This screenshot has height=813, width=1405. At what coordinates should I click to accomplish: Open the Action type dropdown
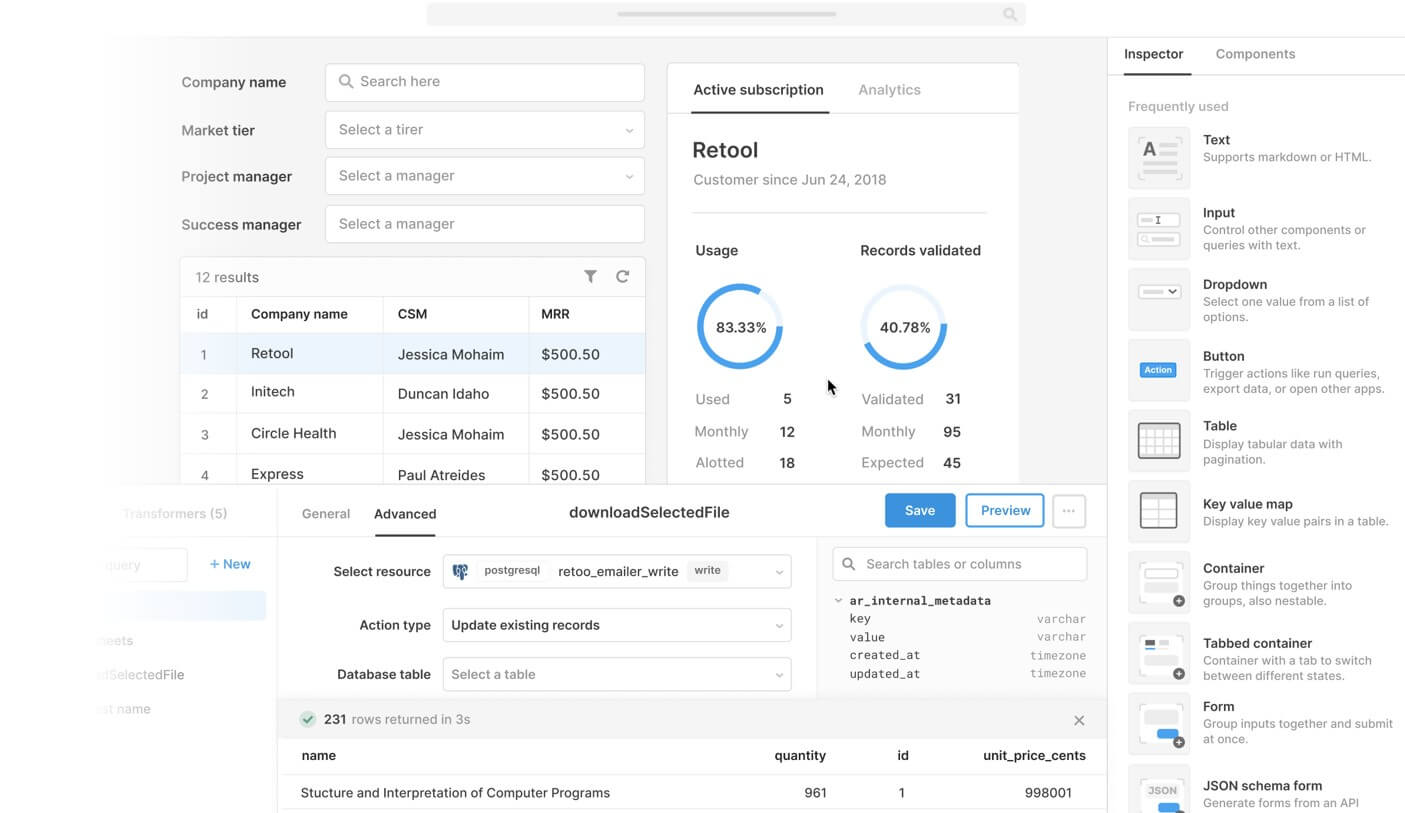[x=616, y=624]
